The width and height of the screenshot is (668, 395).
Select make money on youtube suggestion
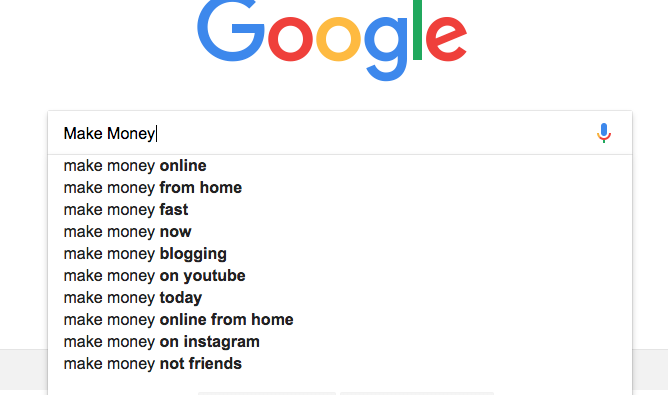(x=340, y=276)
